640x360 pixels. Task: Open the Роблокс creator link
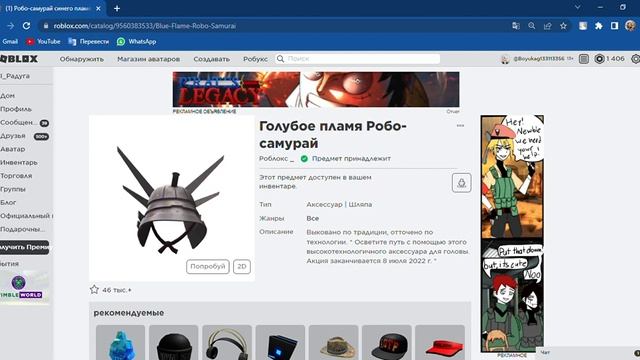274,158
